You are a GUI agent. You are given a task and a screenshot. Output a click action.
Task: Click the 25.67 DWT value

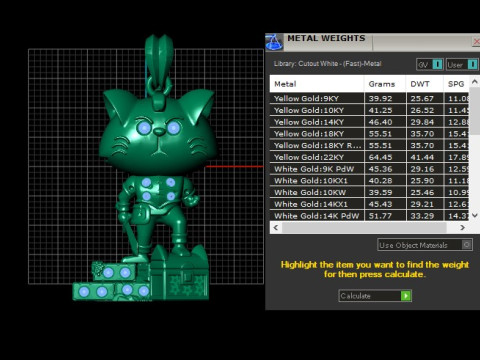[x=422, y=99]
